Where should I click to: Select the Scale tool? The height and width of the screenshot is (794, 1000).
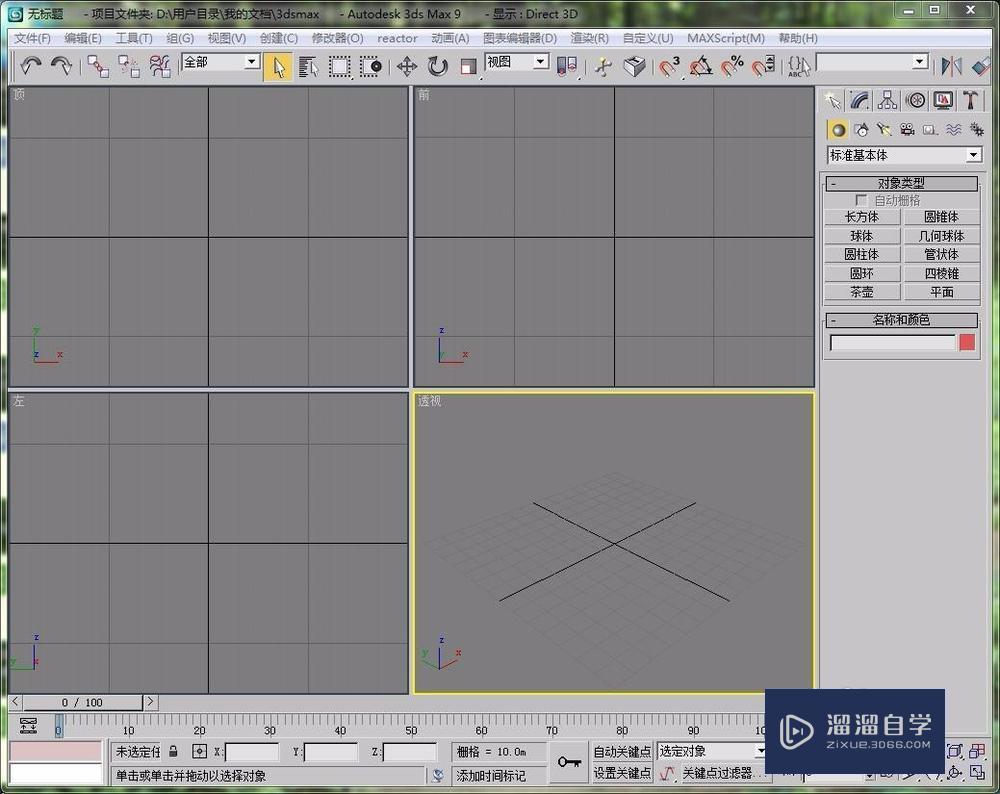click(468, 66)
